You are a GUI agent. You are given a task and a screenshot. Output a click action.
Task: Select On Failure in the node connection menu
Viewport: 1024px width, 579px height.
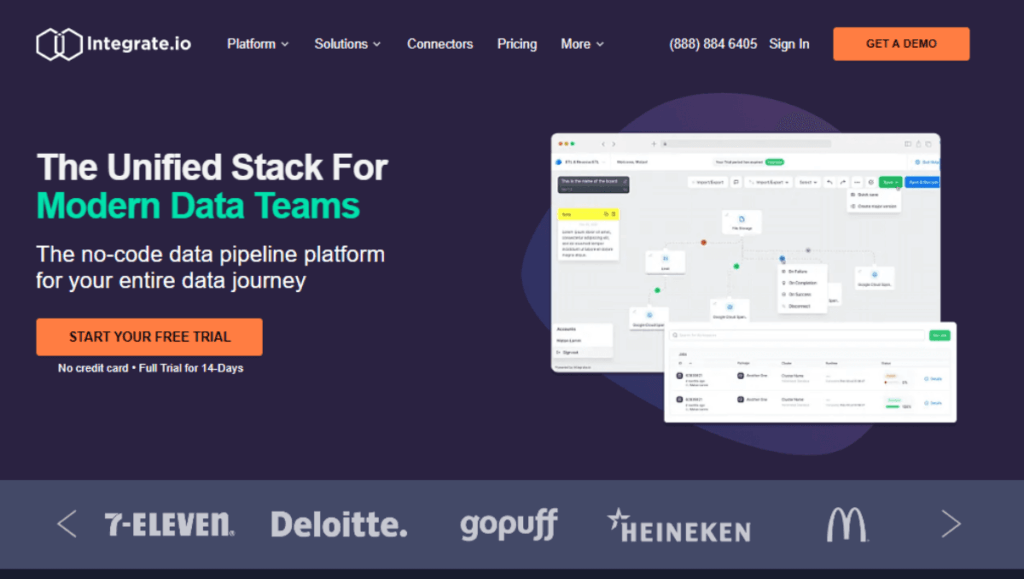coord(798,271)
